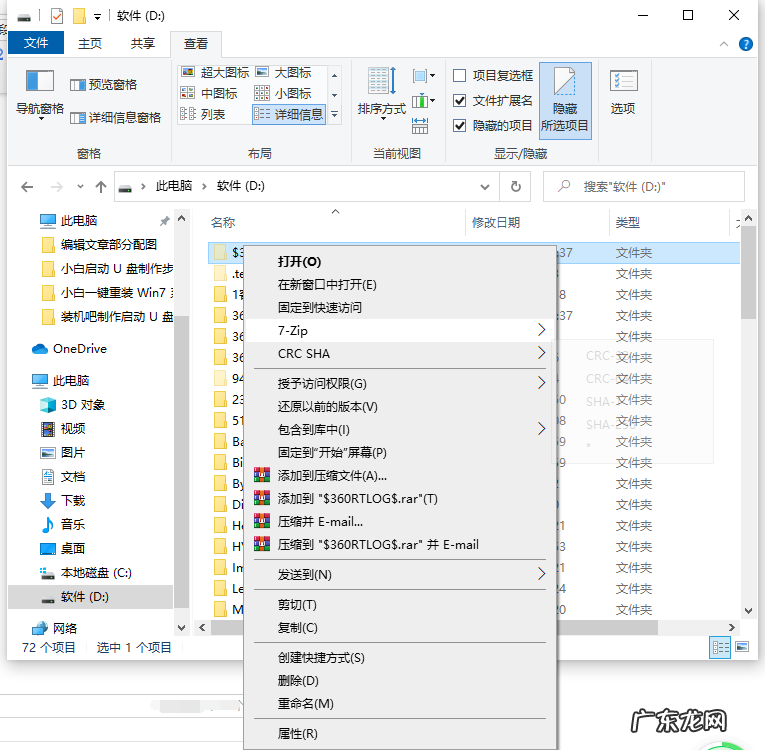Click the New folder icon in the title bar
Viewport: 765px width, 750px height.
coord(79,16)
